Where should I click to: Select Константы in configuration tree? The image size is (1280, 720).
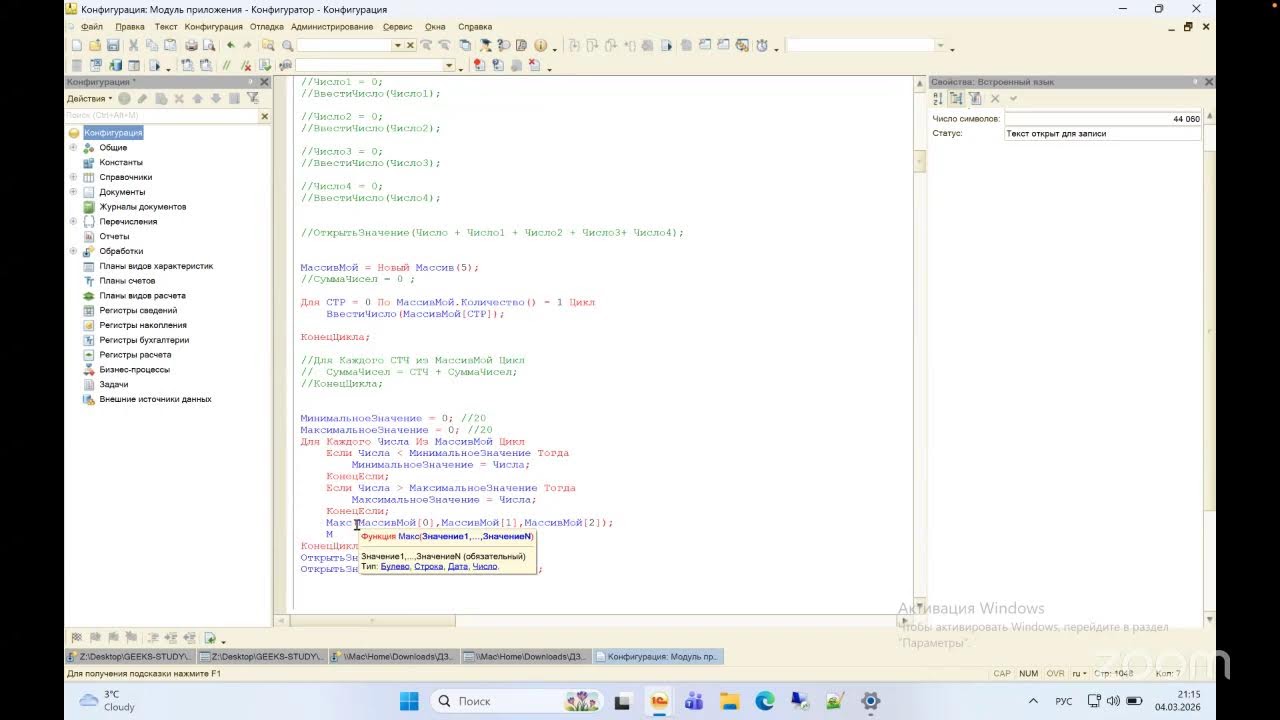pos(121,162)
